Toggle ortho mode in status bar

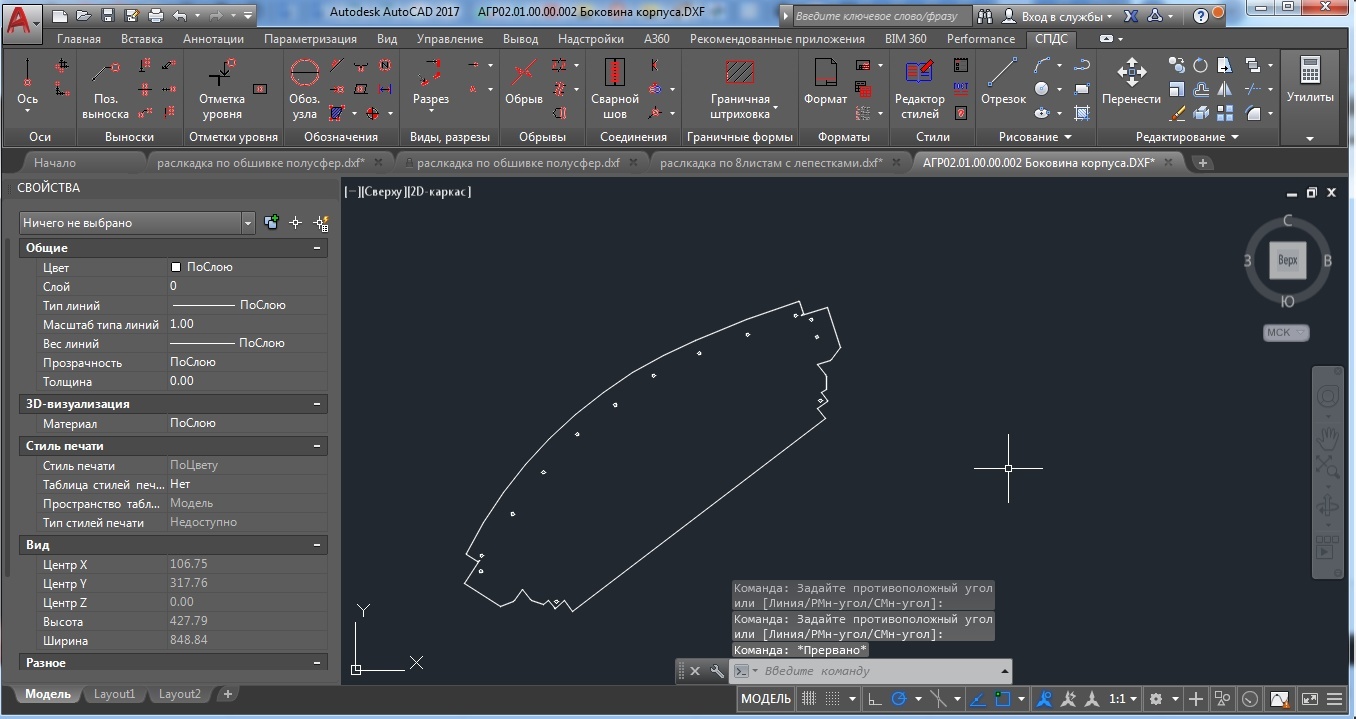[x=873, y=699]
